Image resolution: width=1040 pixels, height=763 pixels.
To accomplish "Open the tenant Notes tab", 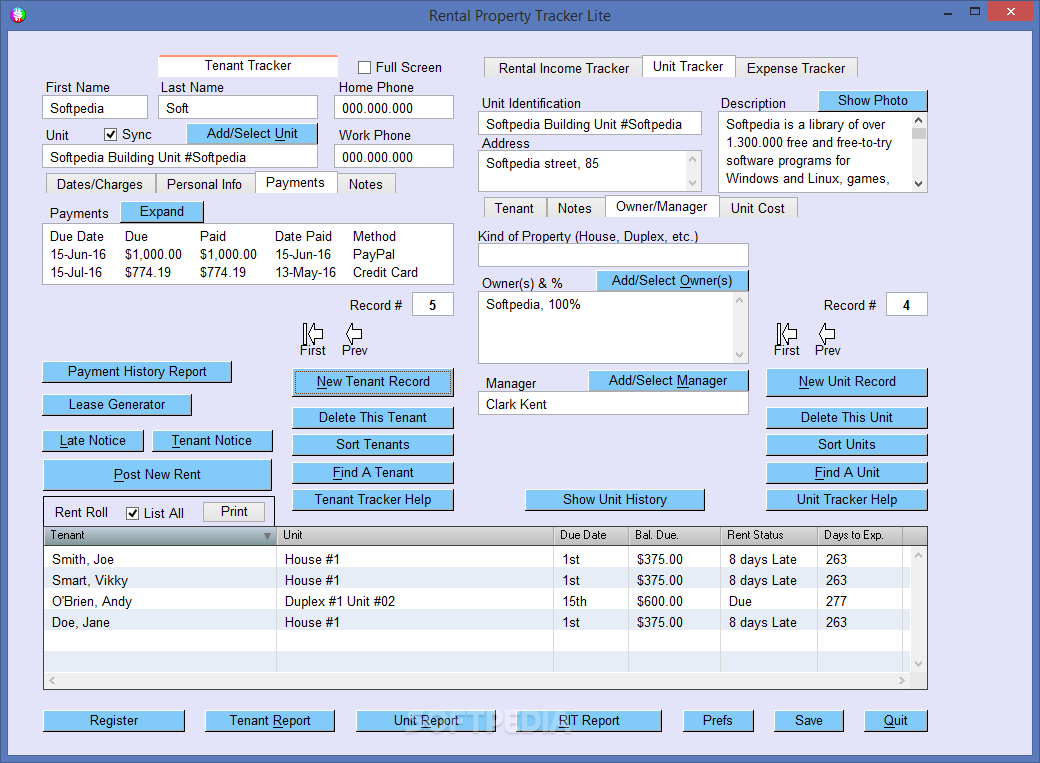I will 365,184.
